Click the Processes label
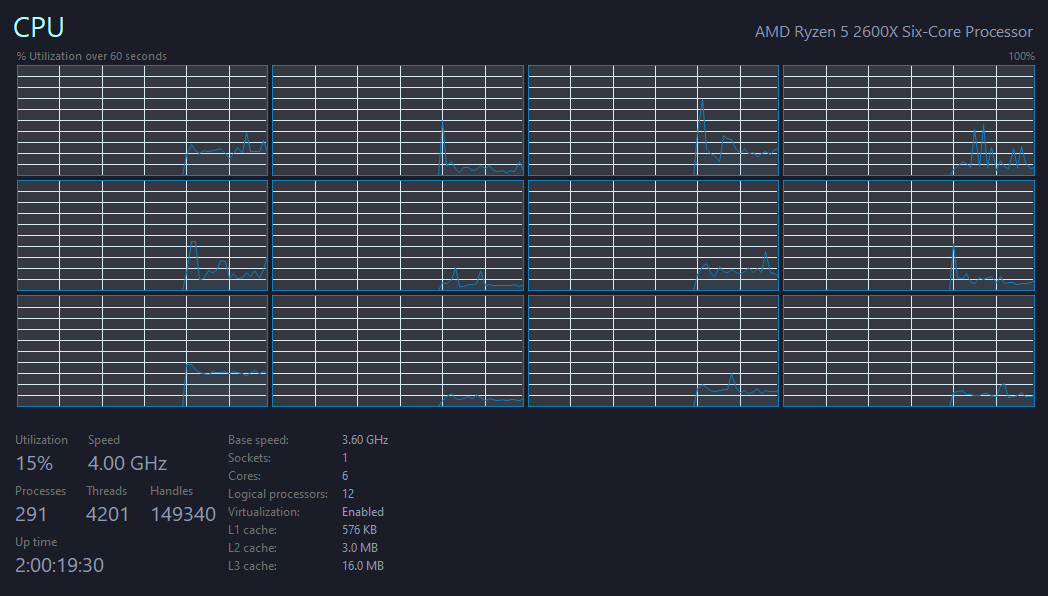The height and width of the screenshot is (596, 1048). [x=41, y=490]
